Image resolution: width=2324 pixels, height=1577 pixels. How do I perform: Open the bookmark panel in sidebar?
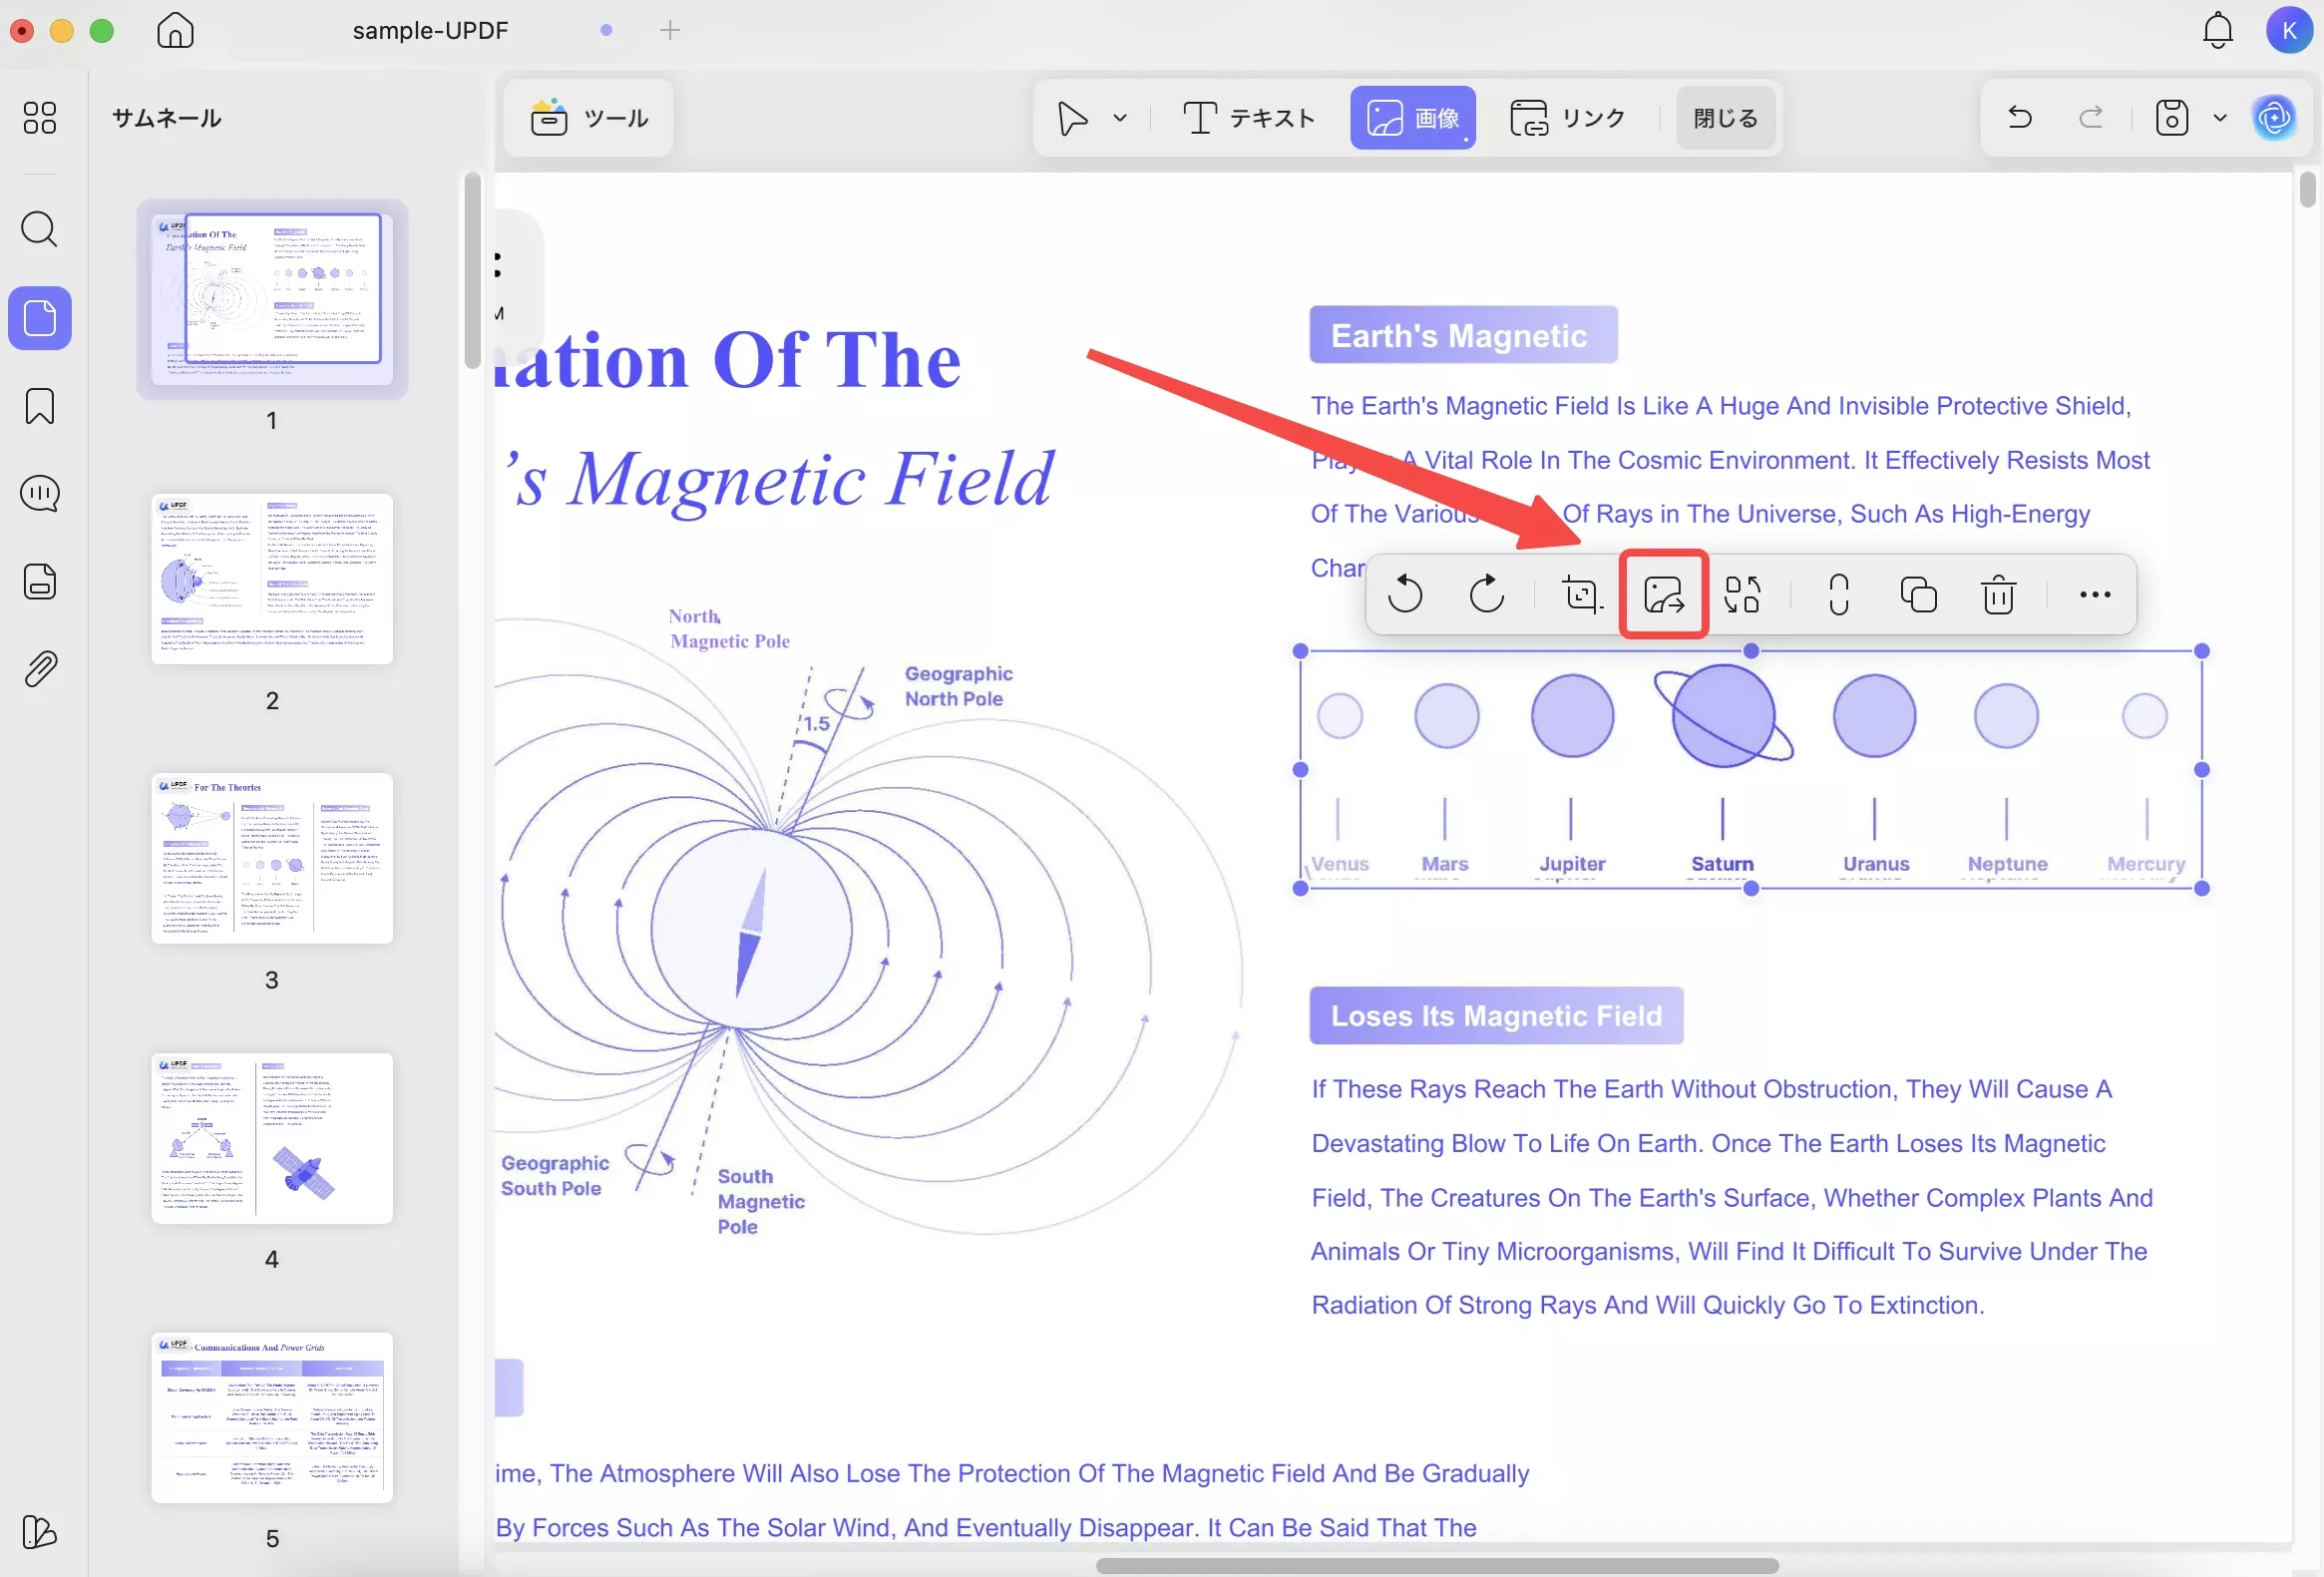(40, 406)
